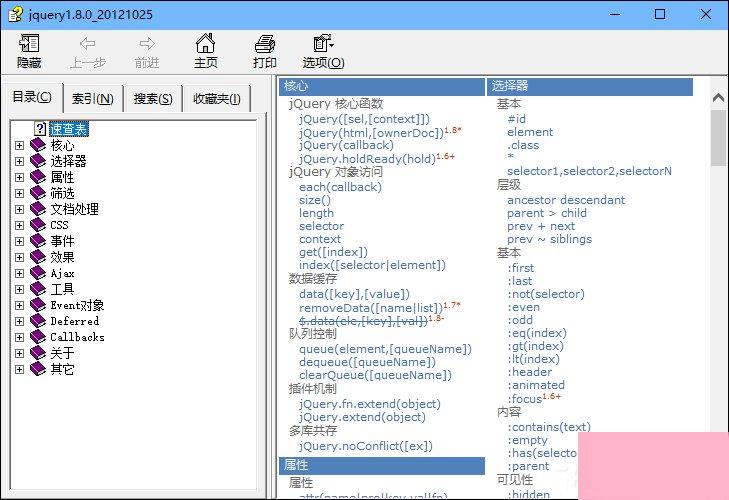The height and width of the screenshot is (500, 729).
Task: Open the each(callback) link
Action: (x=340, y=187)
